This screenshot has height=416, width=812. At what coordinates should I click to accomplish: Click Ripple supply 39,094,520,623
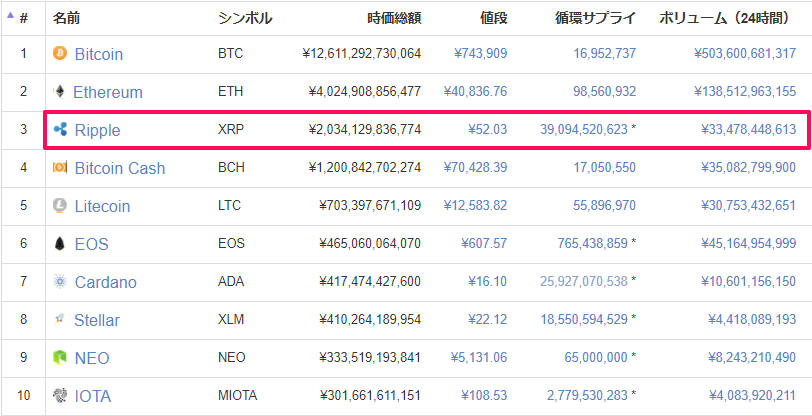tap(584, 130)
